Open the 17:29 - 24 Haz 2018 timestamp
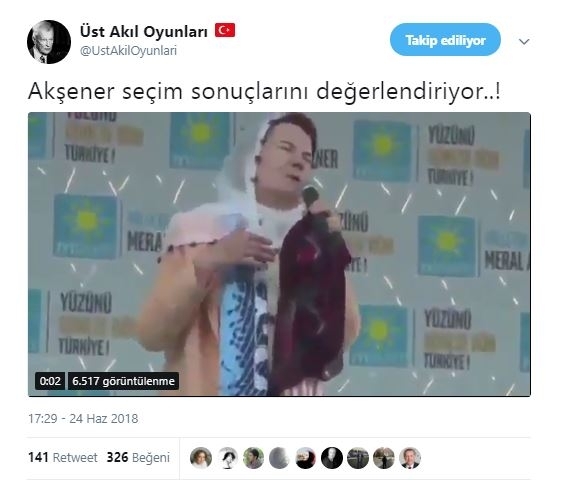Screen dimensions: 564x485 pos(83,418)
